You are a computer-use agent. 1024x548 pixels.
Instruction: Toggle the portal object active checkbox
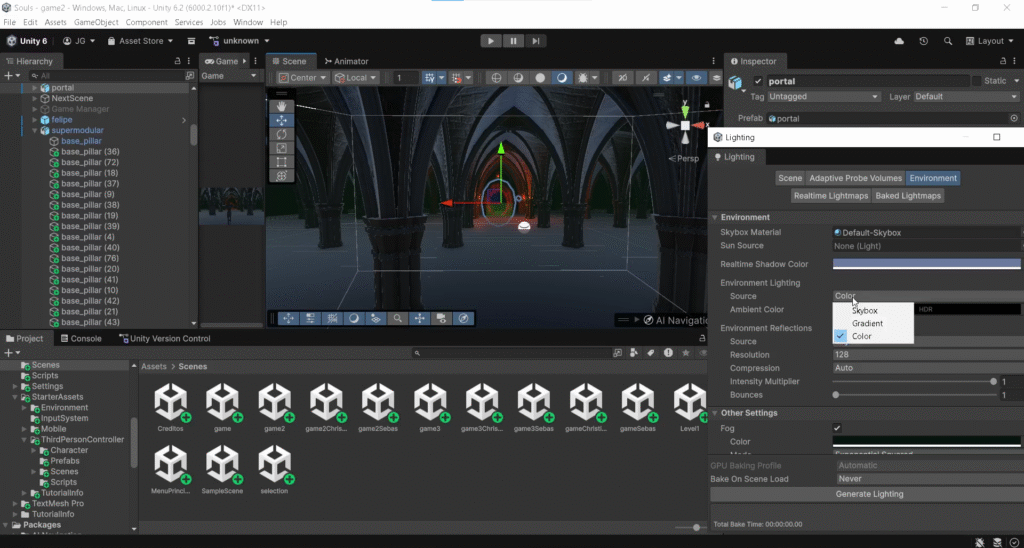758,81
